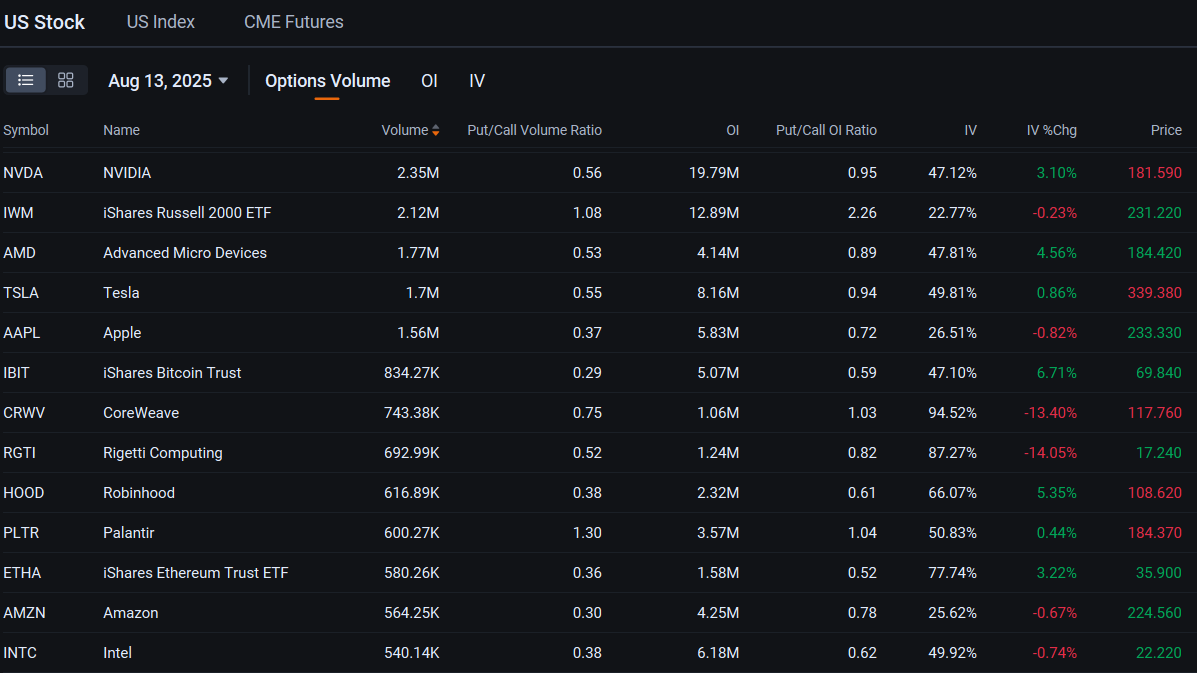This screenshot has width=1197, height=673.
Task: Click Tesla's volume value 1.7M
Action: click(x=422, y=293)
